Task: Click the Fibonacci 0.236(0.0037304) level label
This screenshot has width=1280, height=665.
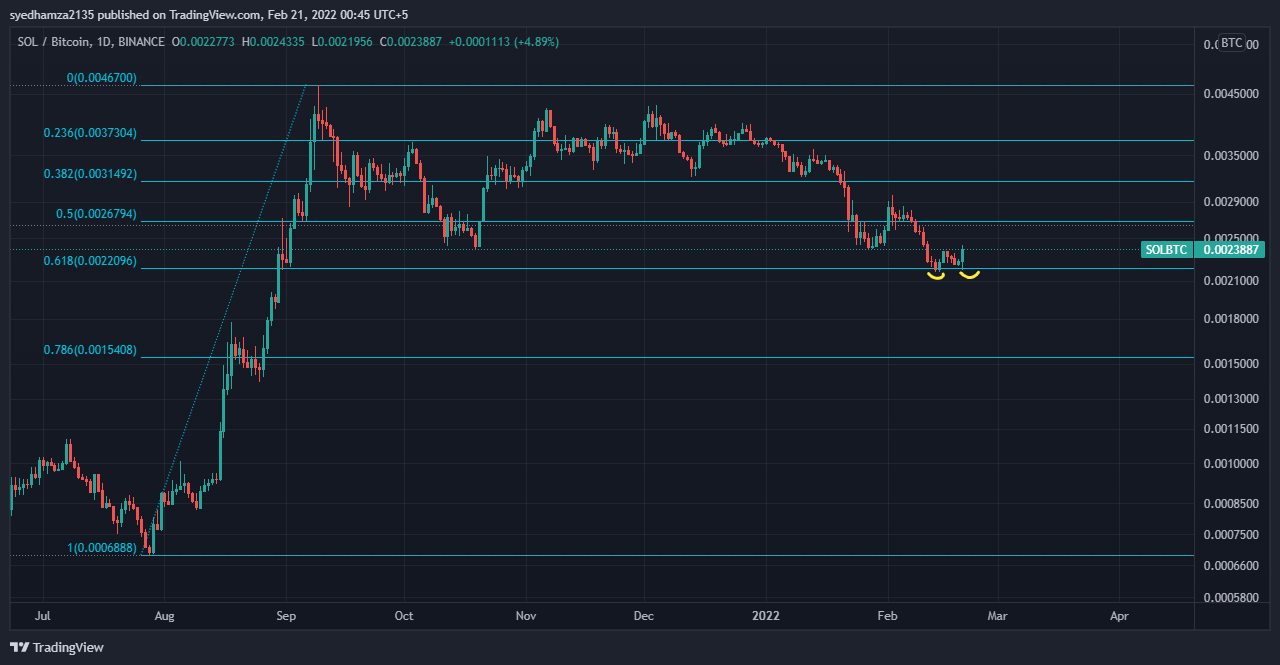Action: point(90,133)
